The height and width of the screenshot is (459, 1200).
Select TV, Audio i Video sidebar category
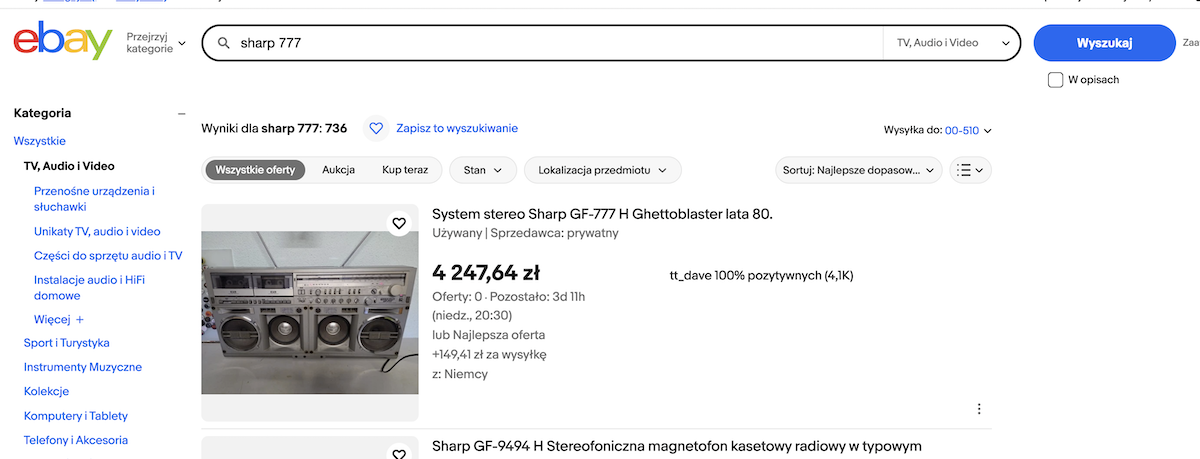[69, 166]
